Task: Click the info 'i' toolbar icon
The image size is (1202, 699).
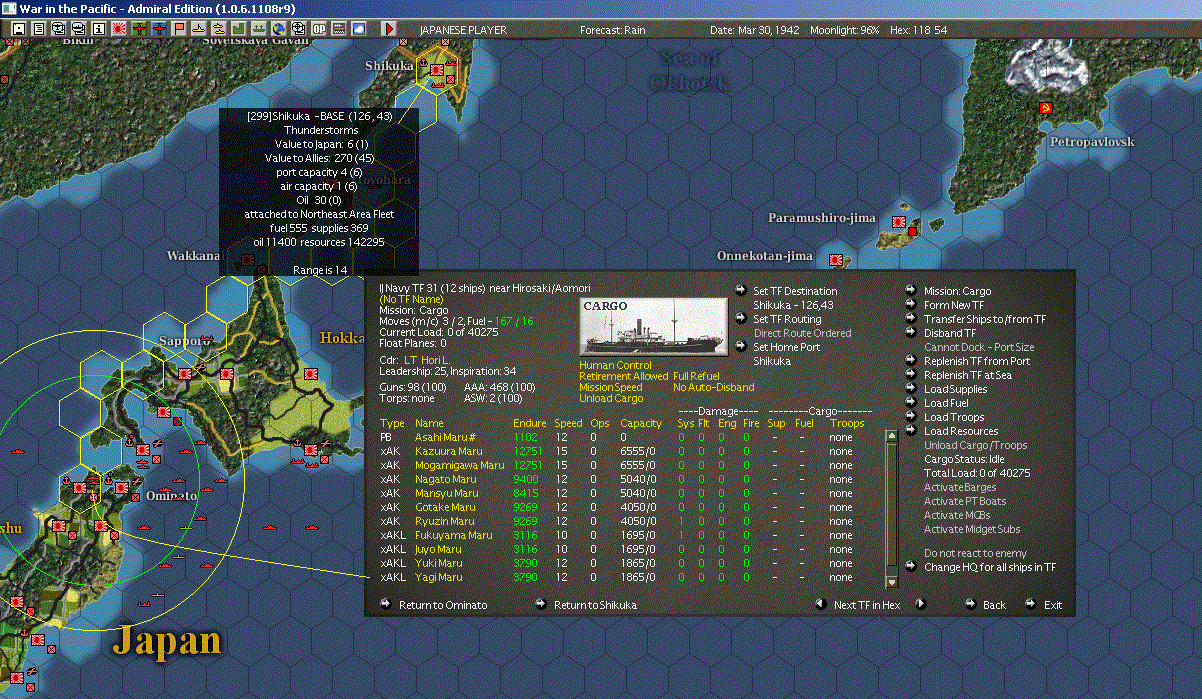Action: pos(98,29)
